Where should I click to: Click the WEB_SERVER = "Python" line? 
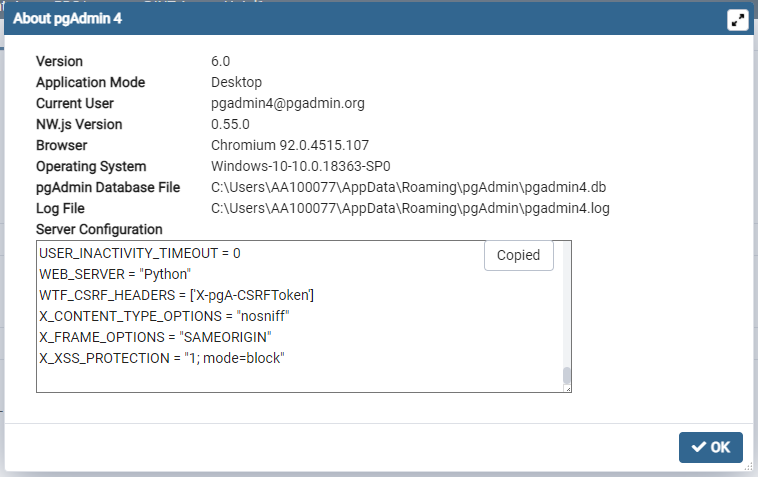point(115,274)
